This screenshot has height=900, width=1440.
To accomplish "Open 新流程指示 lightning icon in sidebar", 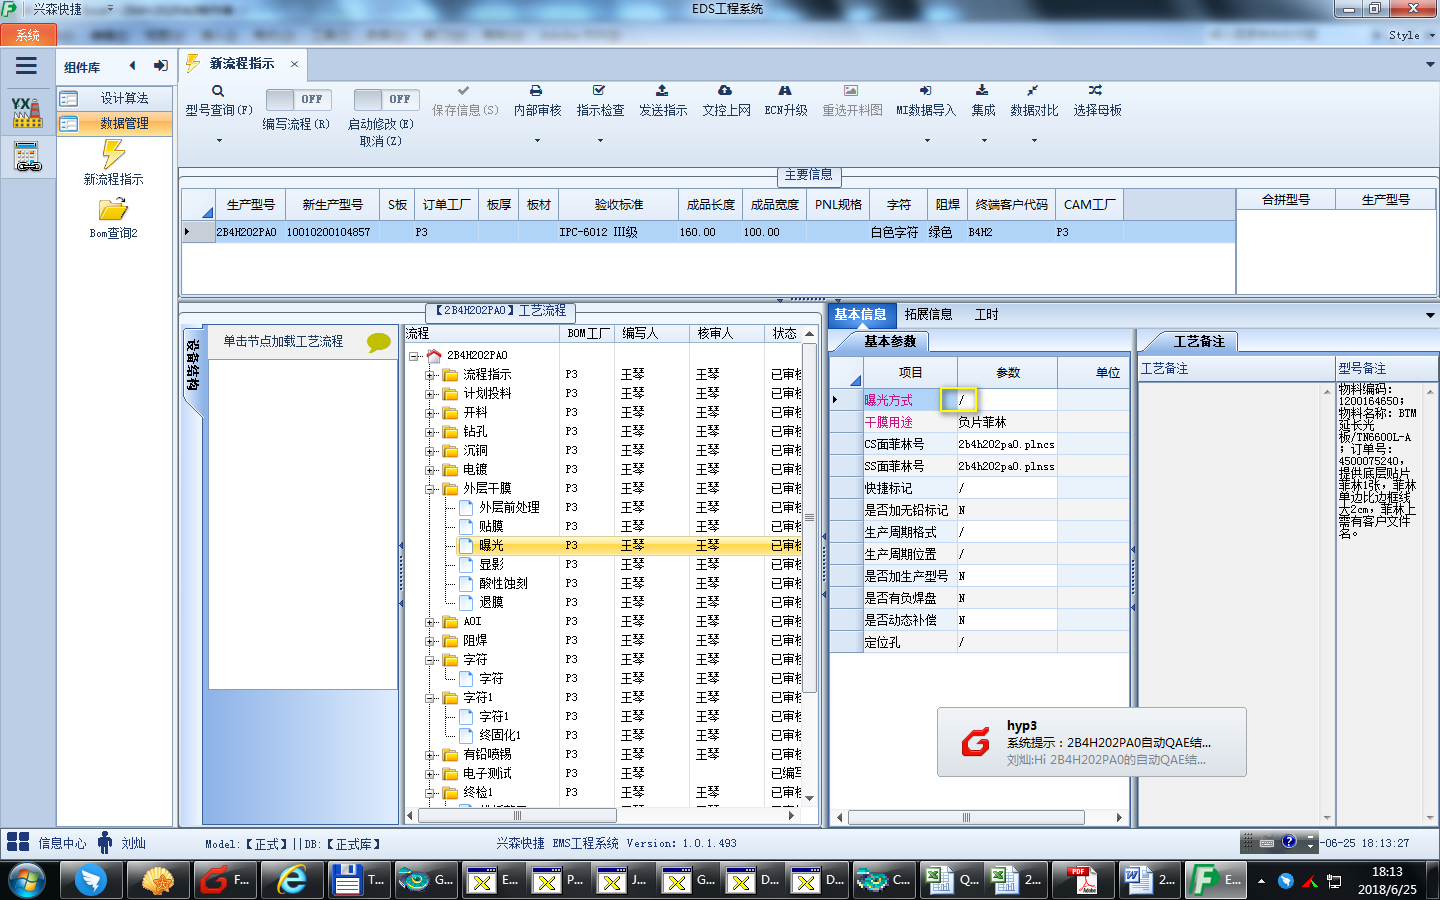I will click(113, 154).
